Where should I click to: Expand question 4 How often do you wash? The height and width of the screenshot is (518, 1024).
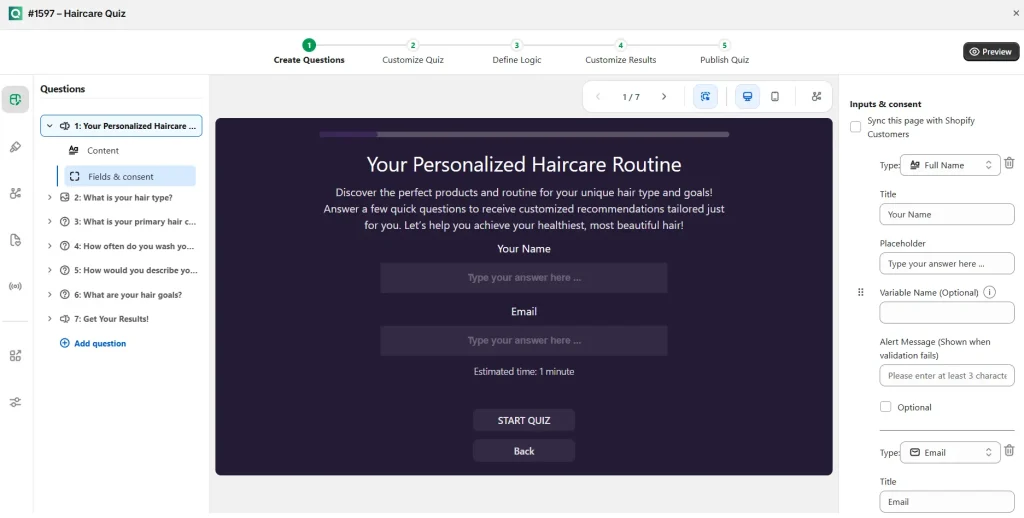coord(50,246)
